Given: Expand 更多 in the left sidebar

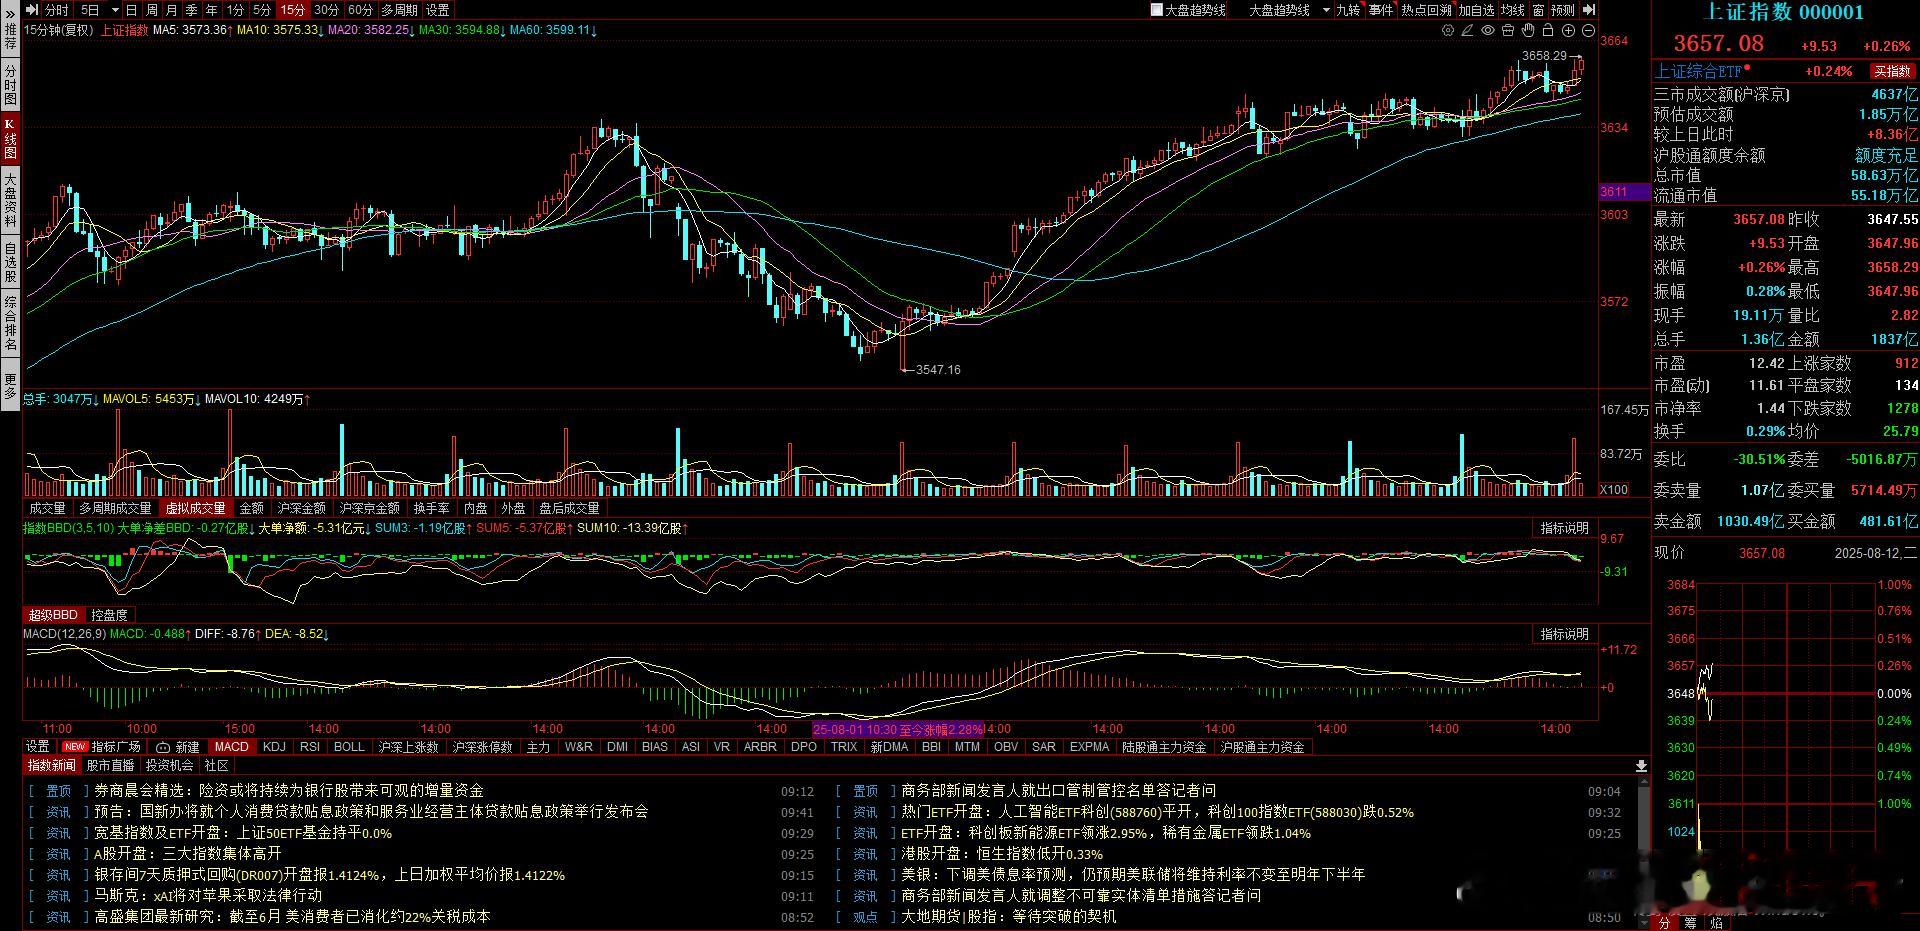Looking at the screenshot, I should 10,385.
